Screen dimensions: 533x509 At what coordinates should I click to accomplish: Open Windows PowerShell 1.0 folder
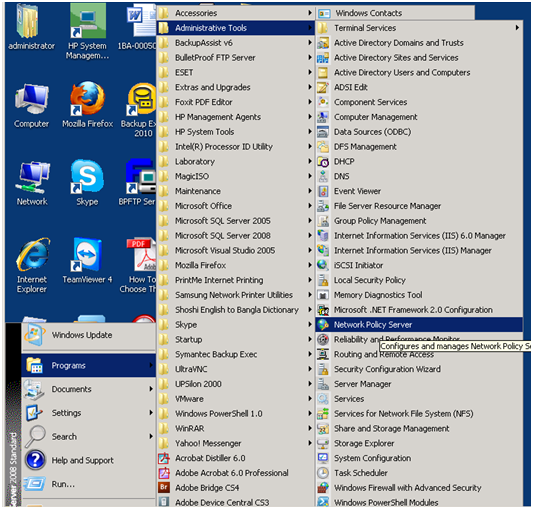235,414
